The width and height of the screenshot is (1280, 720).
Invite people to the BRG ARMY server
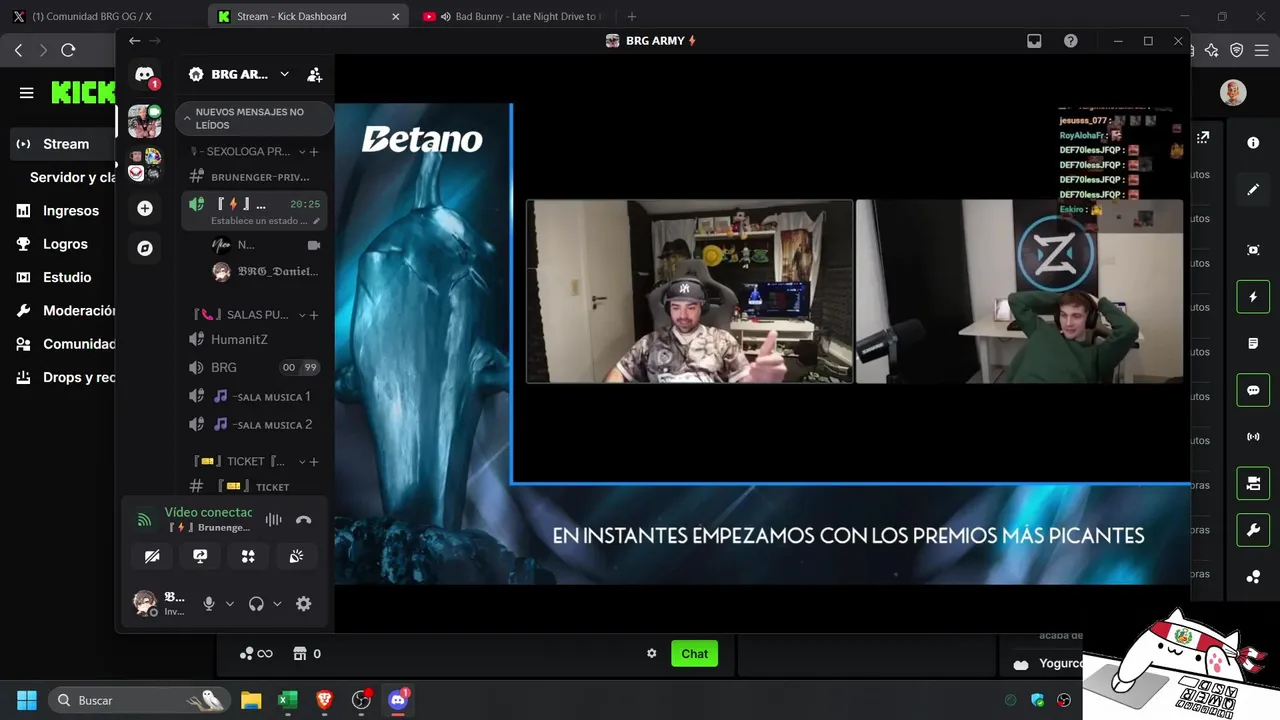[314, 74]
